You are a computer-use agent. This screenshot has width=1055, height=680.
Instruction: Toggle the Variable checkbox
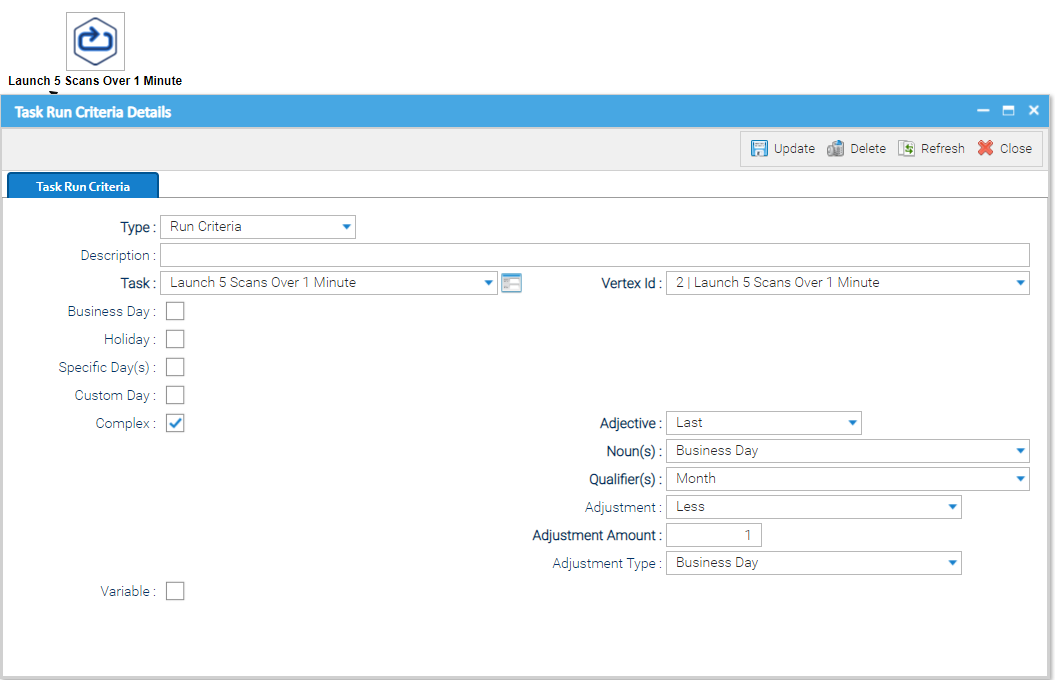click(175, 591)
